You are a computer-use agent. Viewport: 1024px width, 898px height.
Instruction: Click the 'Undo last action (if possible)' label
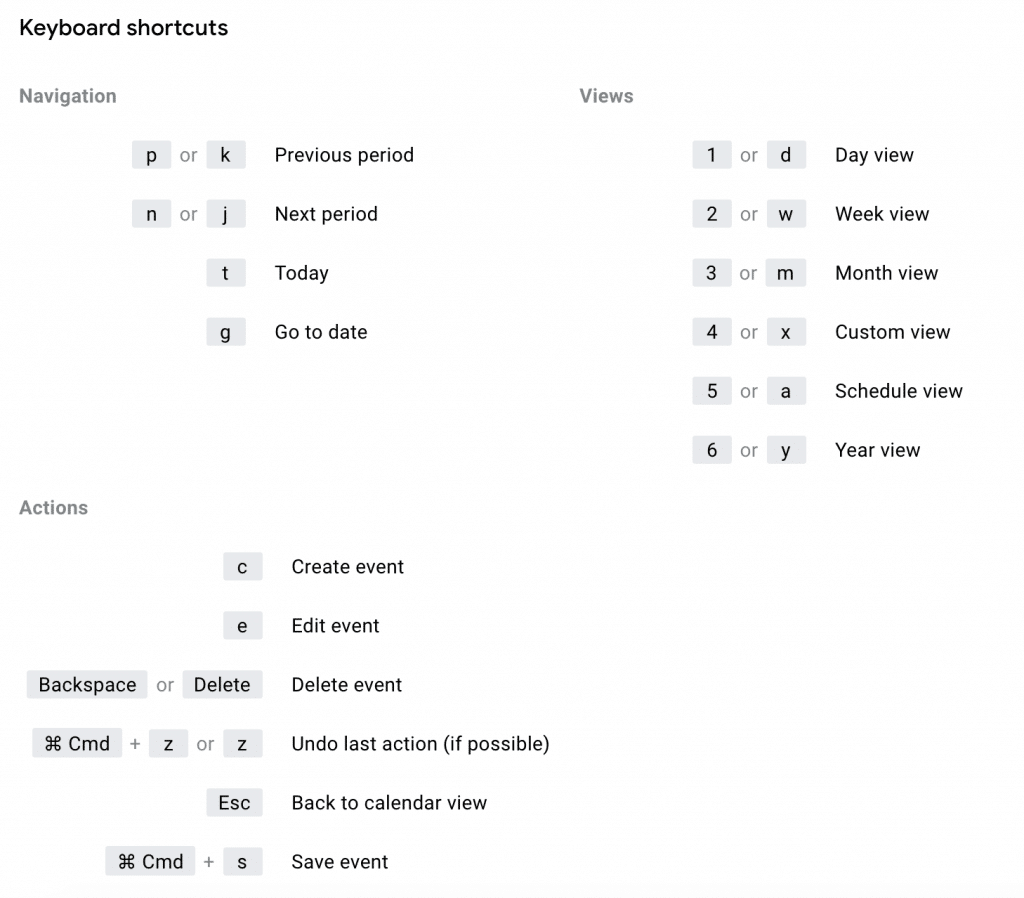pyautogui.click(x=420, y=744)
